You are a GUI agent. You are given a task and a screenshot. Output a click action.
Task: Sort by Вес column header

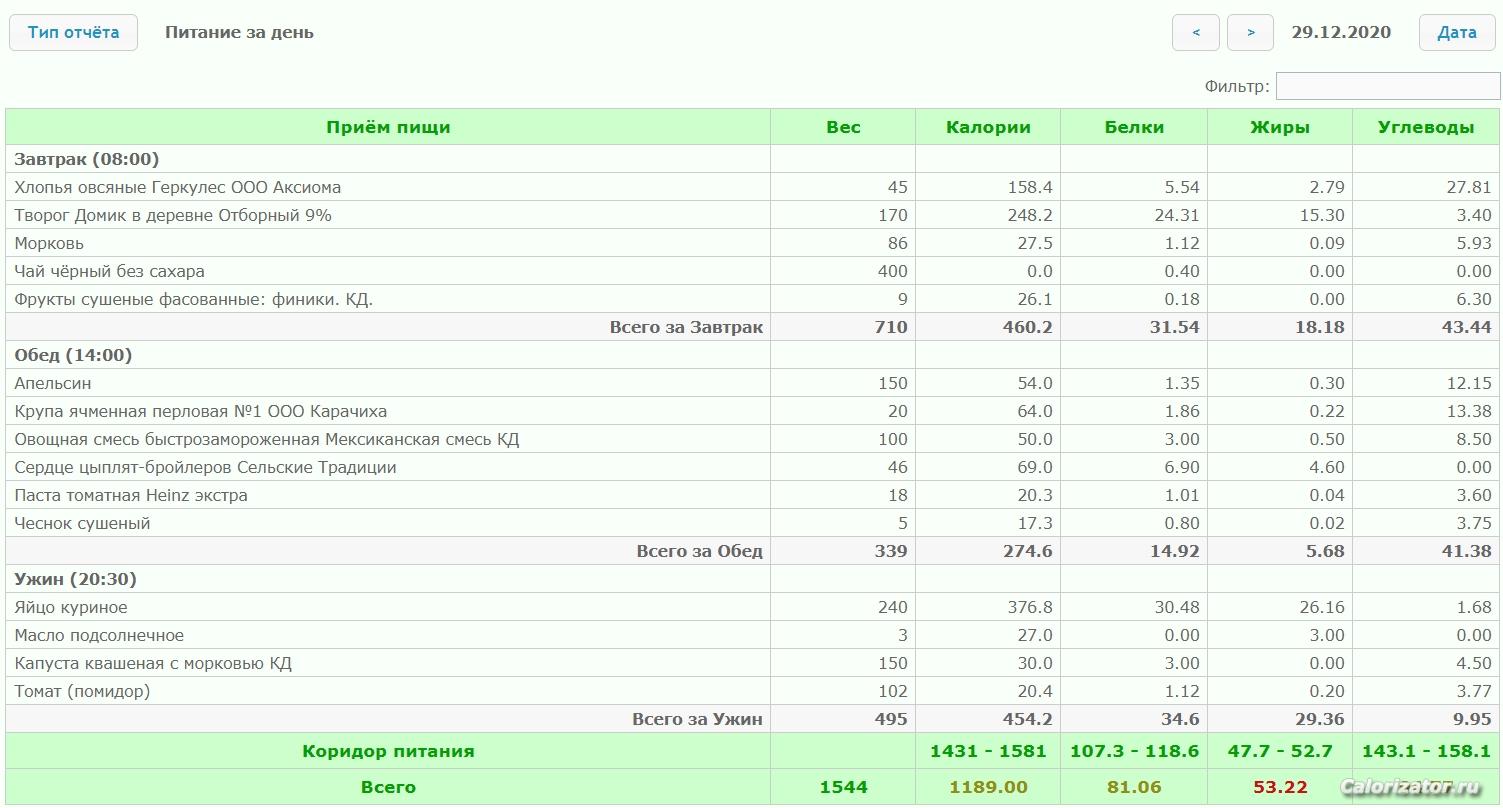point(843,127)
